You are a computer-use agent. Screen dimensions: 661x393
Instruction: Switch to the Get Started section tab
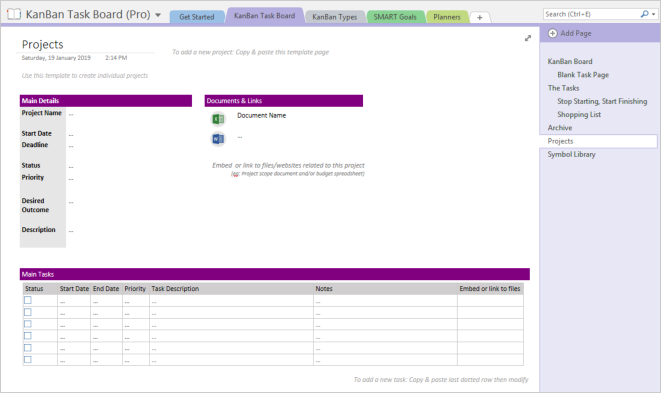[x=196, y=17]
